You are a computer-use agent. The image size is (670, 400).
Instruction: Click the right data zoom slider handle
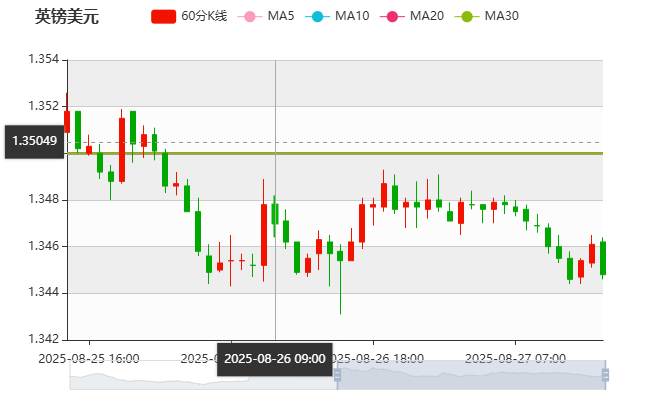605,375
